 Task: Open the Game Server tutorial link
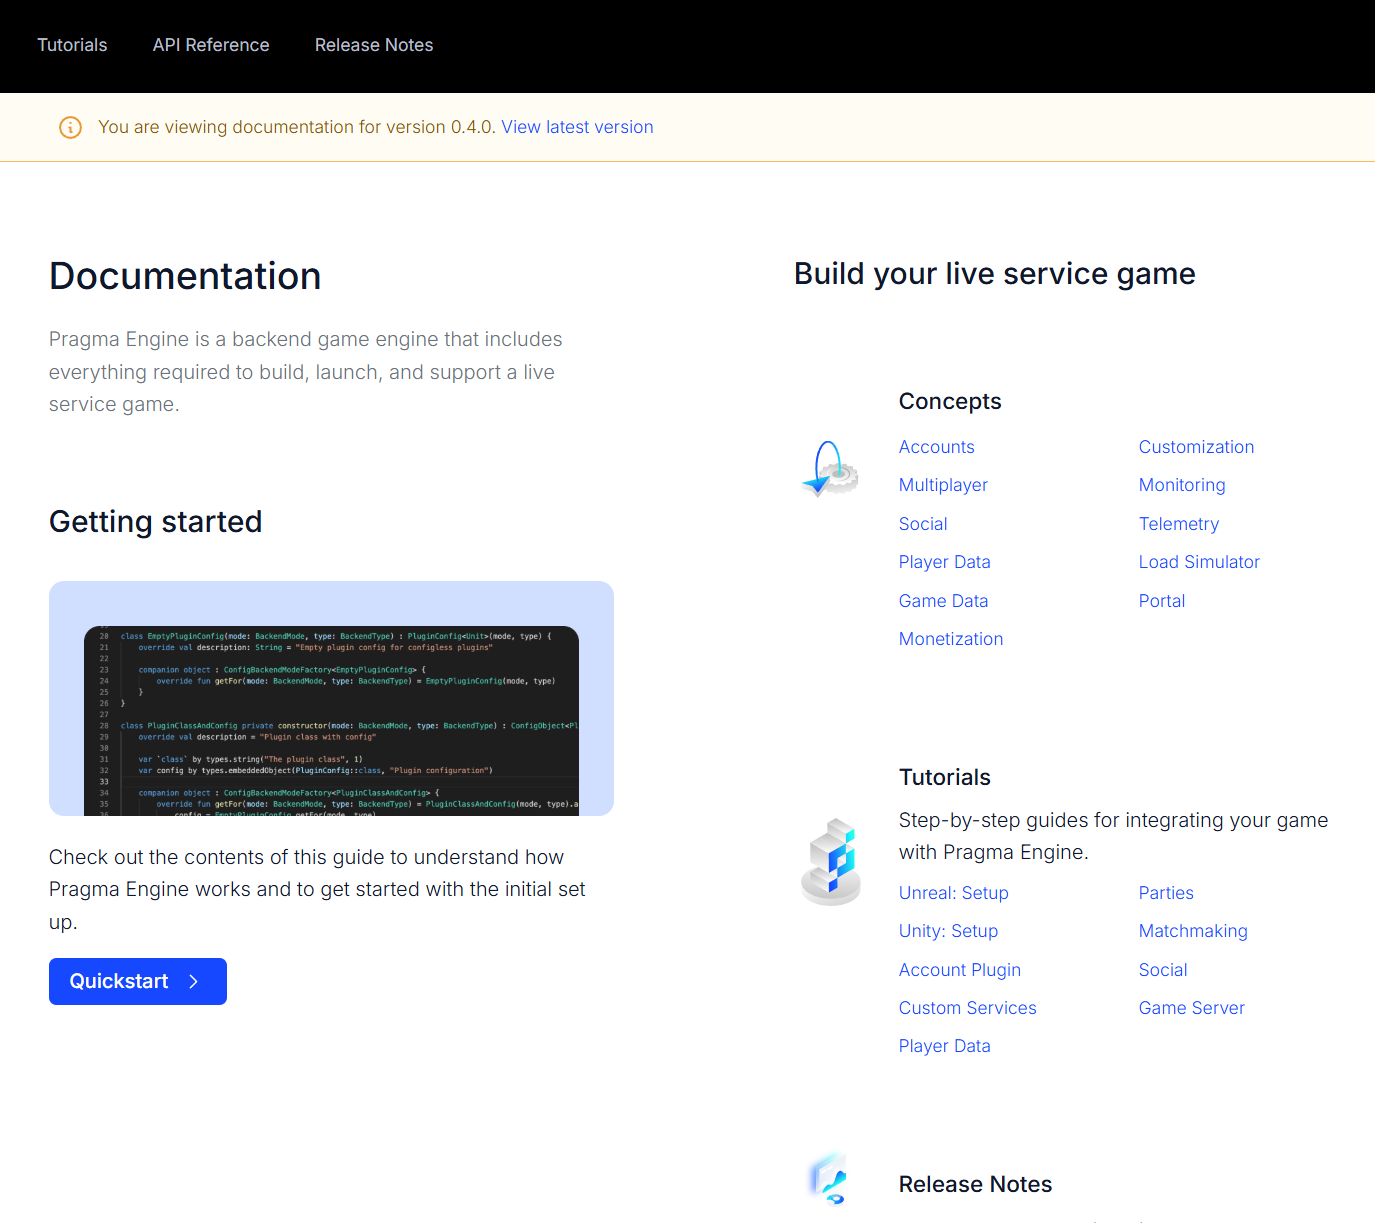[1191, 1008]
